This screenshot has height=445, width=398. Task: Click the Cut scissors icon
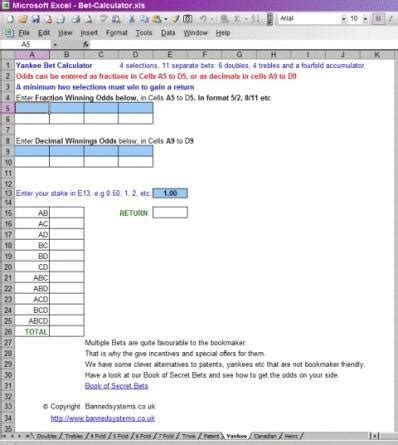132,19
